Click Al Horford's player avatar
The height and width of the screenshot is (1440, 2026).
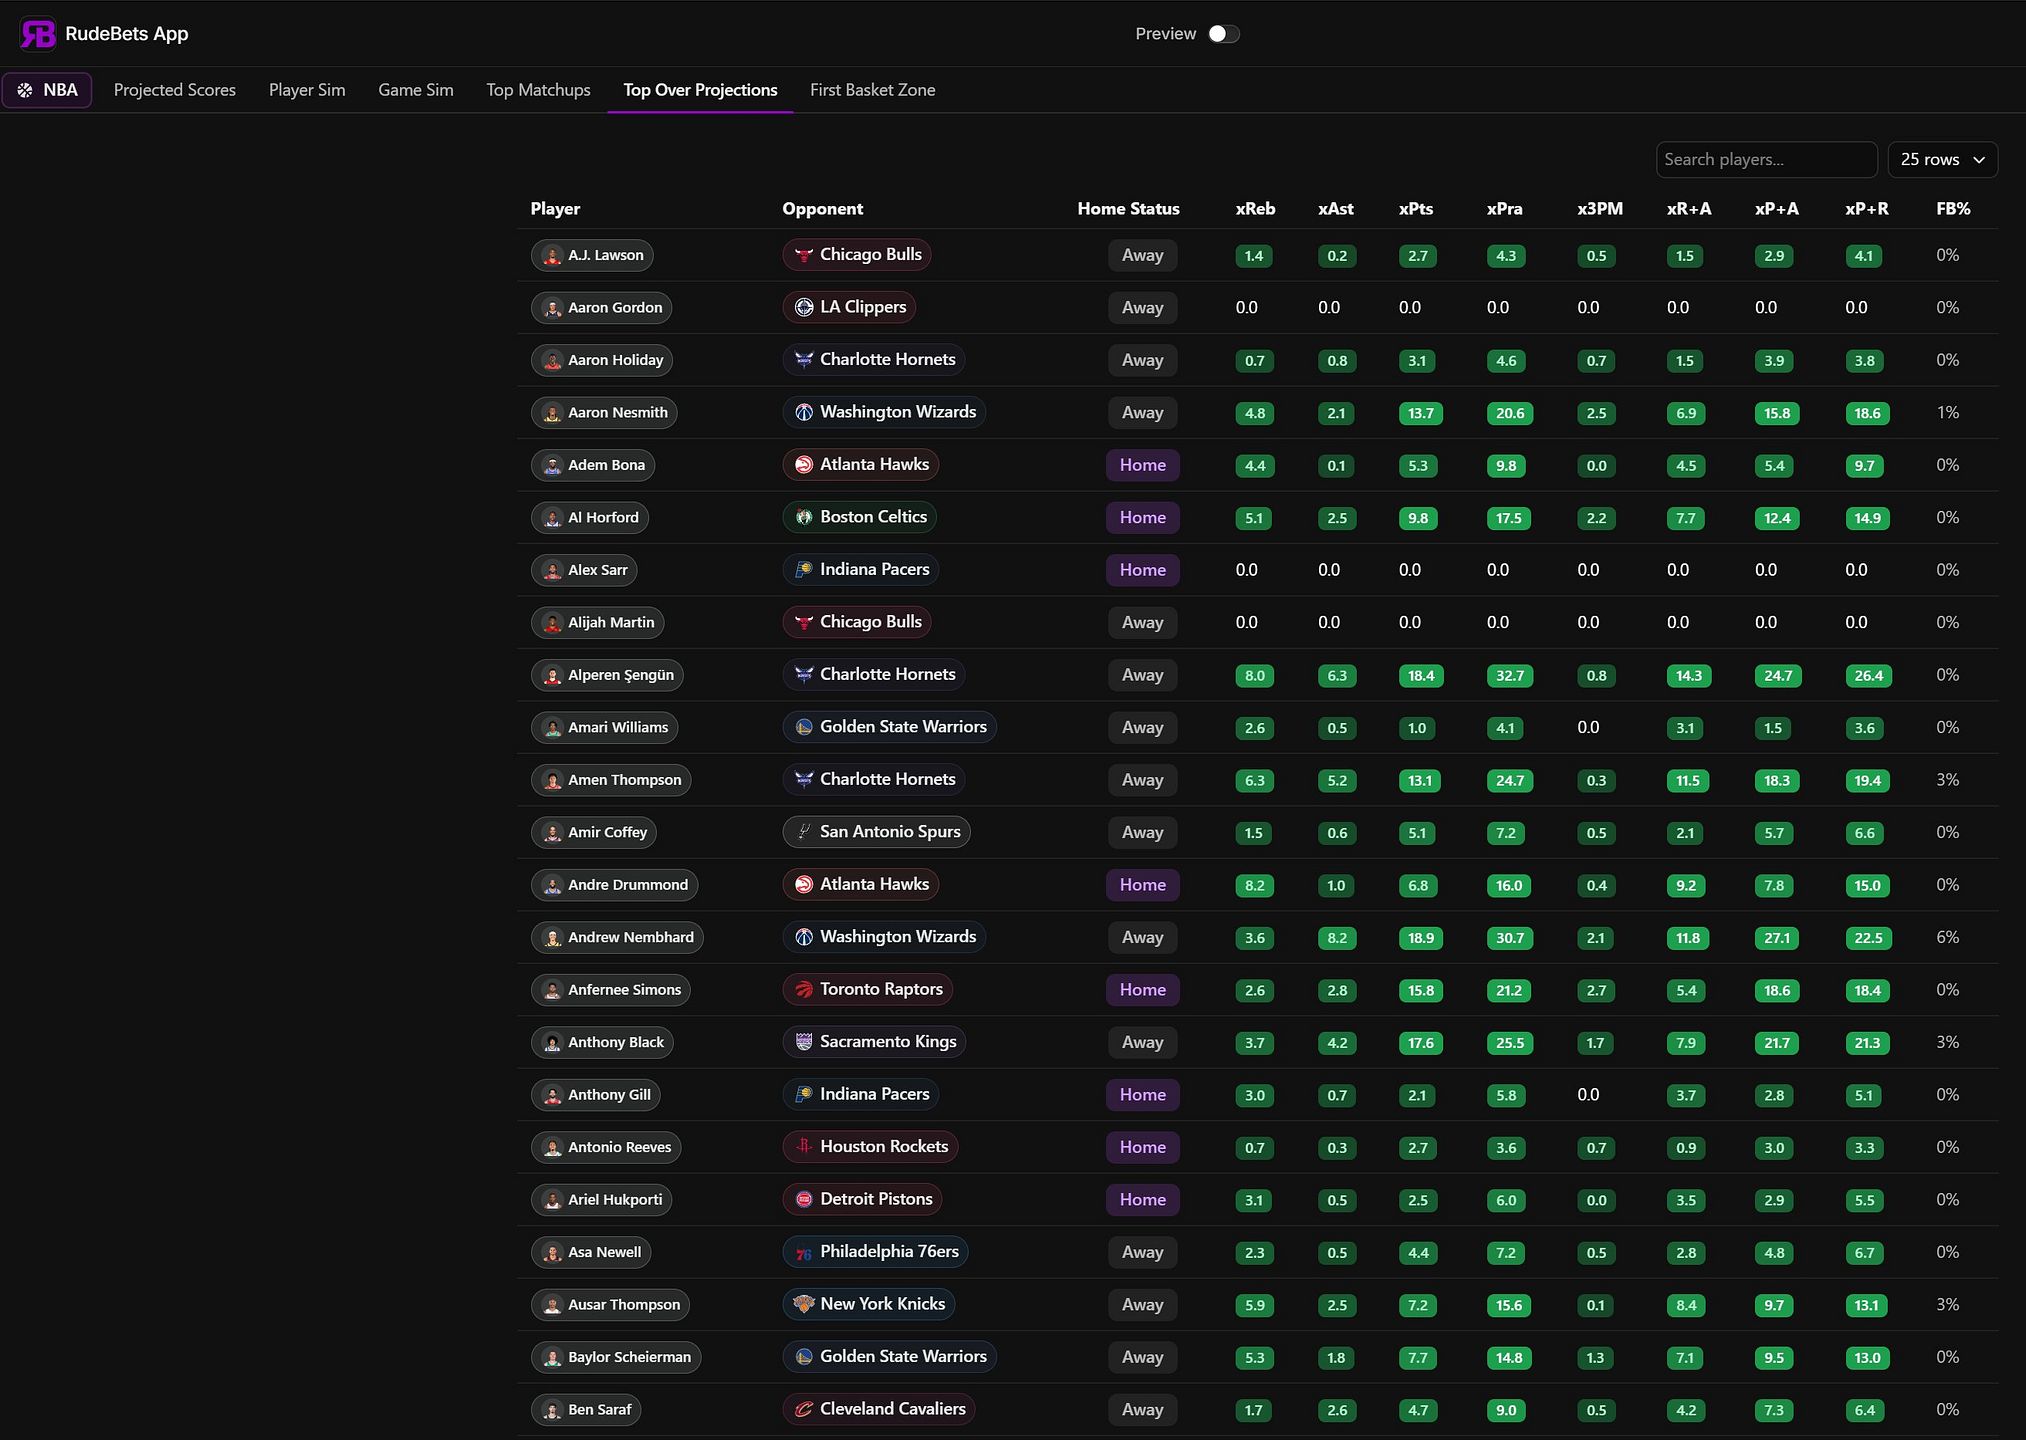(x=552, y=518)
